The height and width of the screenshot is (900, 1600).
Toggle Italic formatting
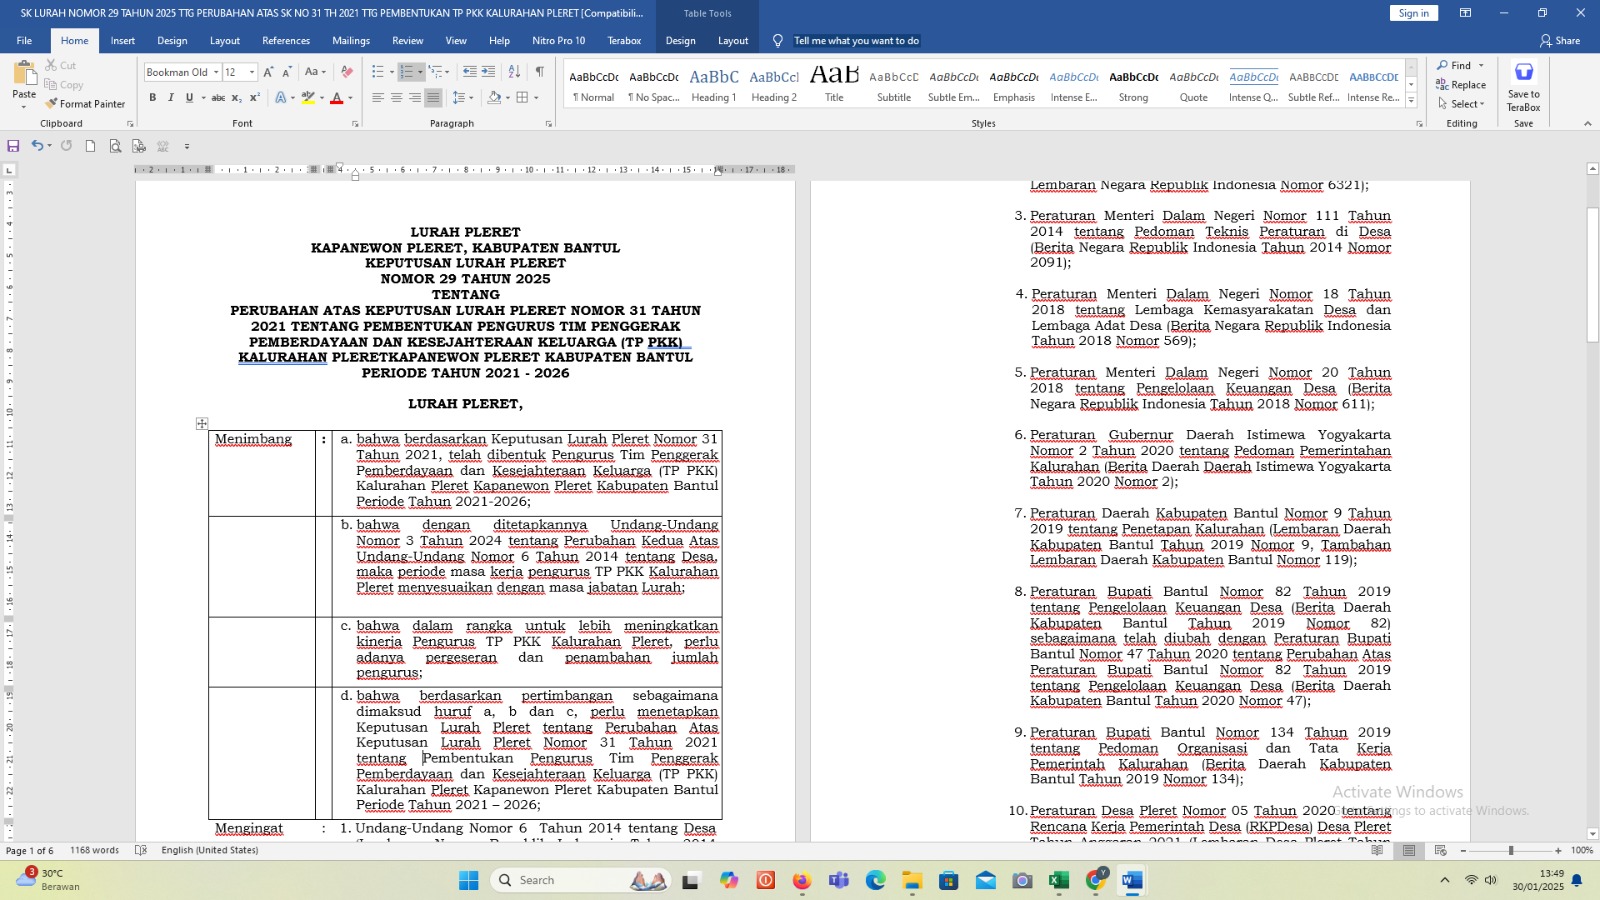pyautogui.click(x=171, y=98)
